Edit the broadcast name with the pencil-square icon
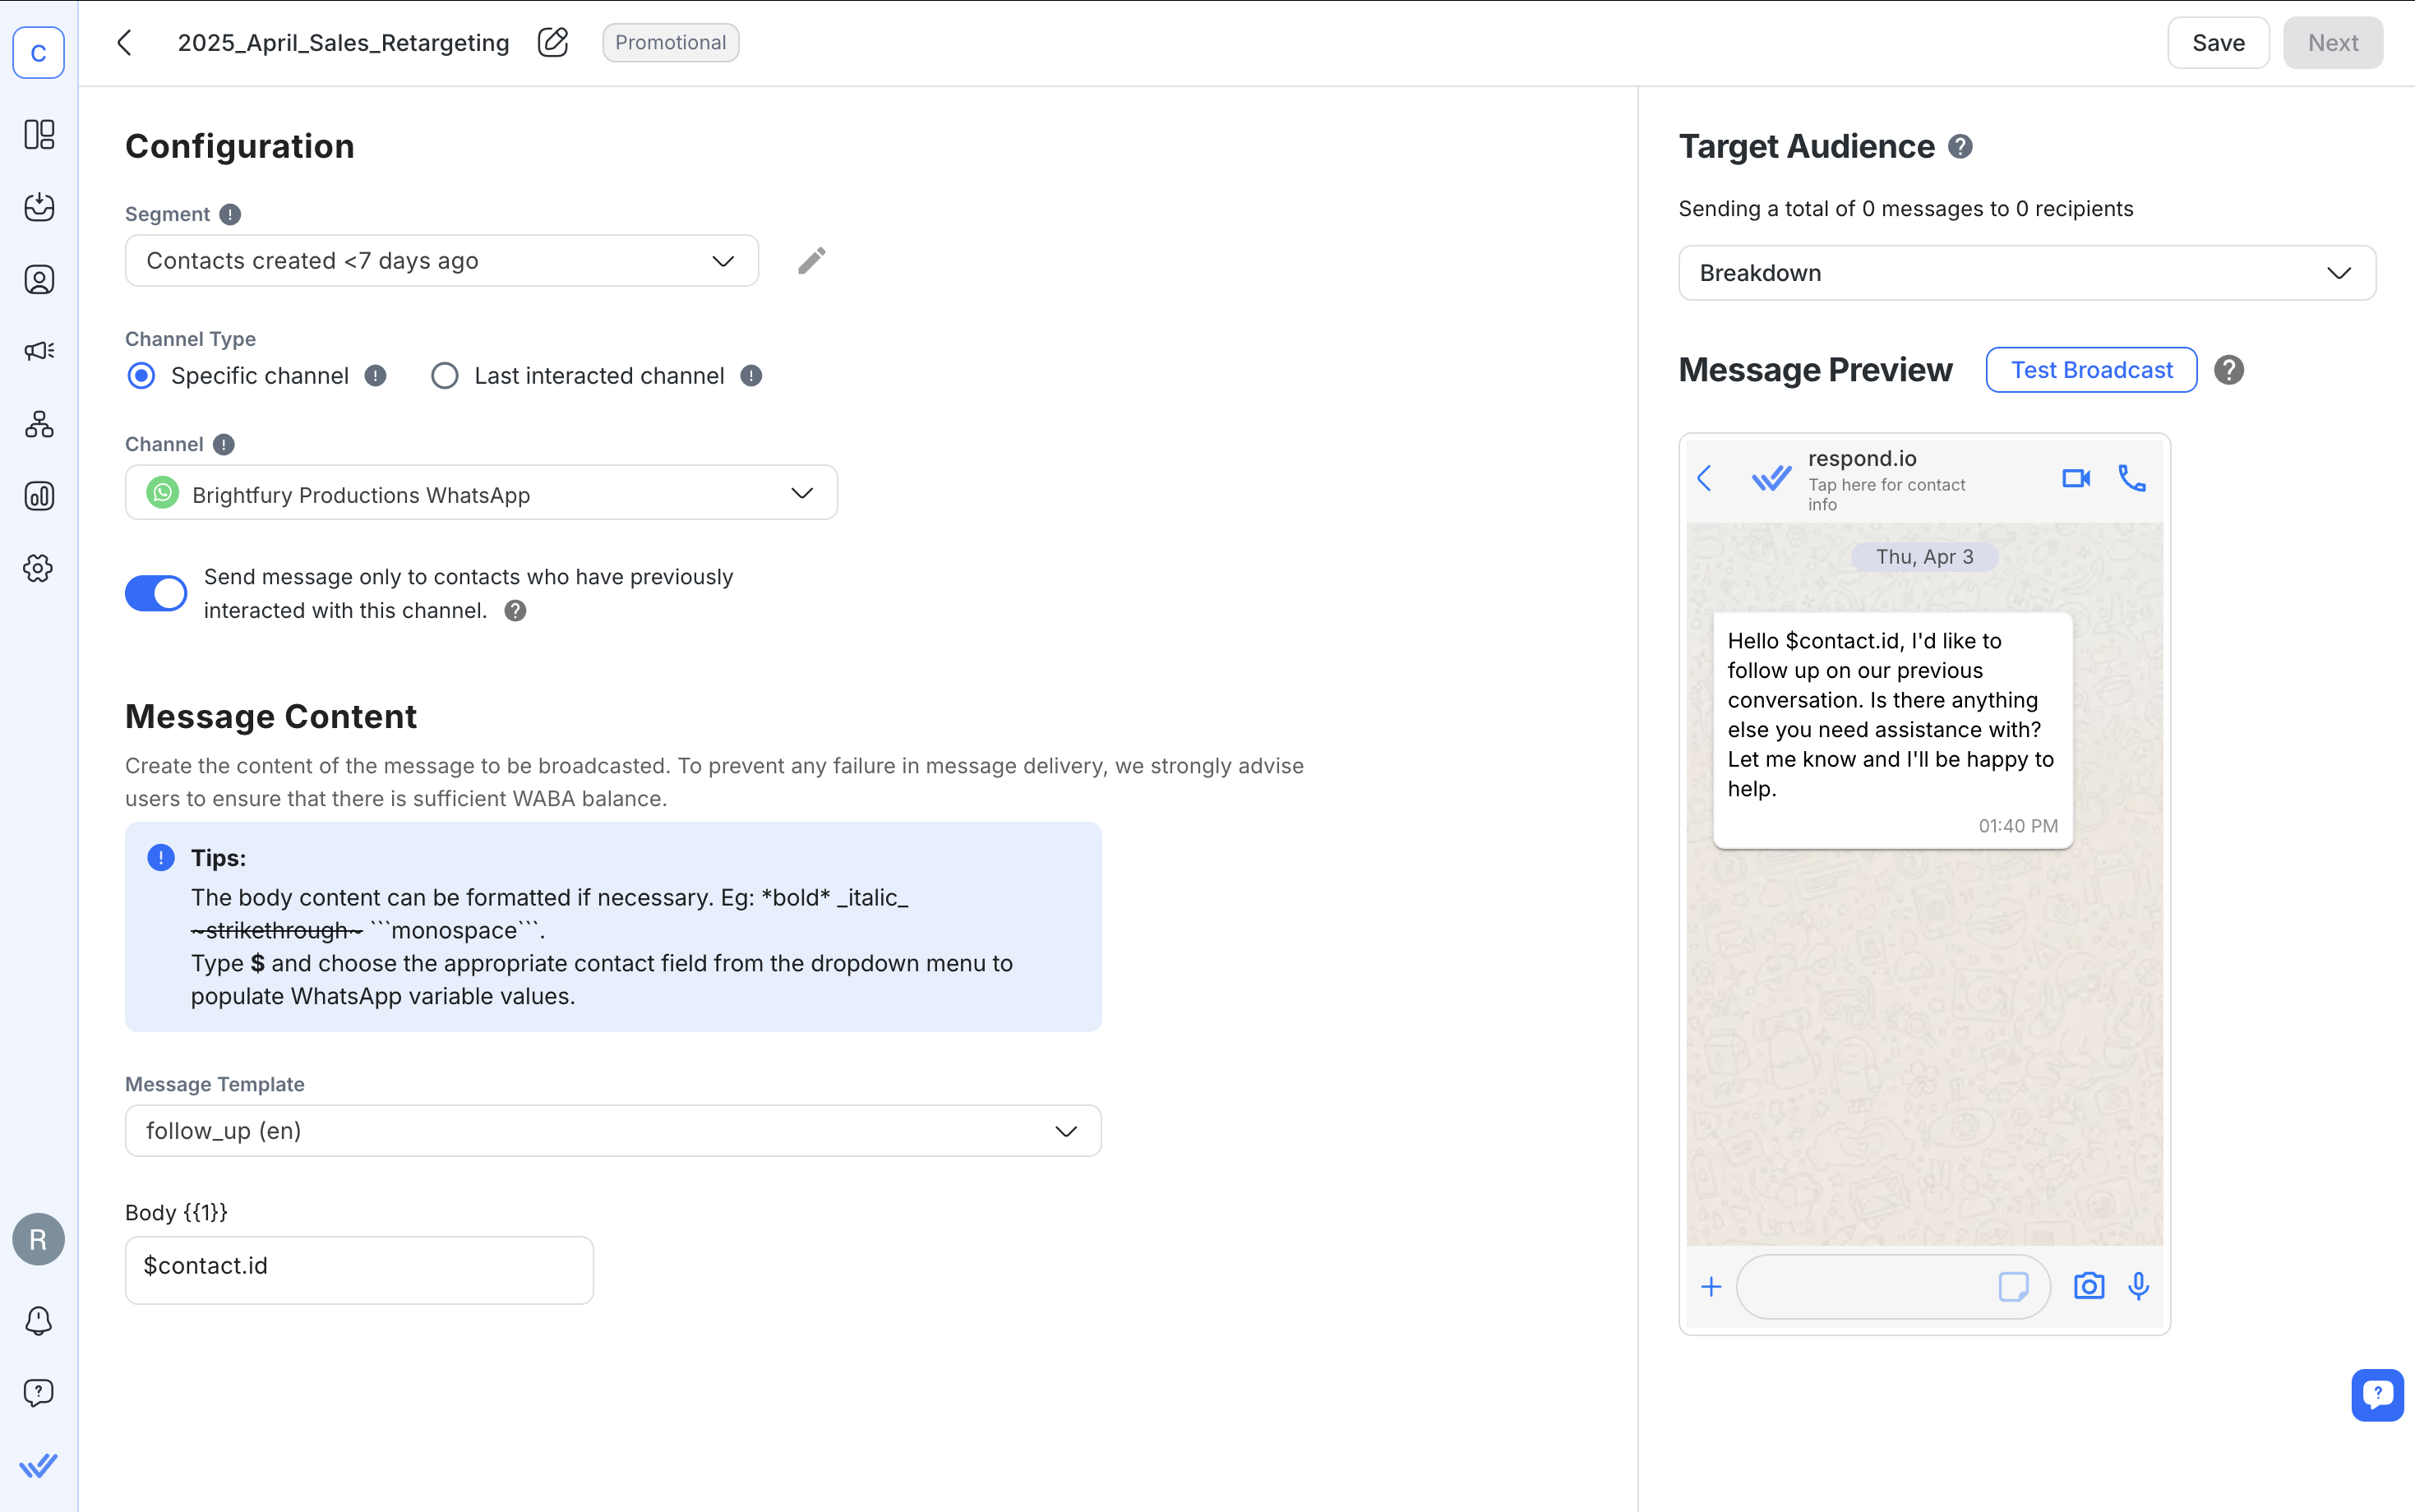The height and width of the screenshot is (1512, 2415). tap(553, 42)
